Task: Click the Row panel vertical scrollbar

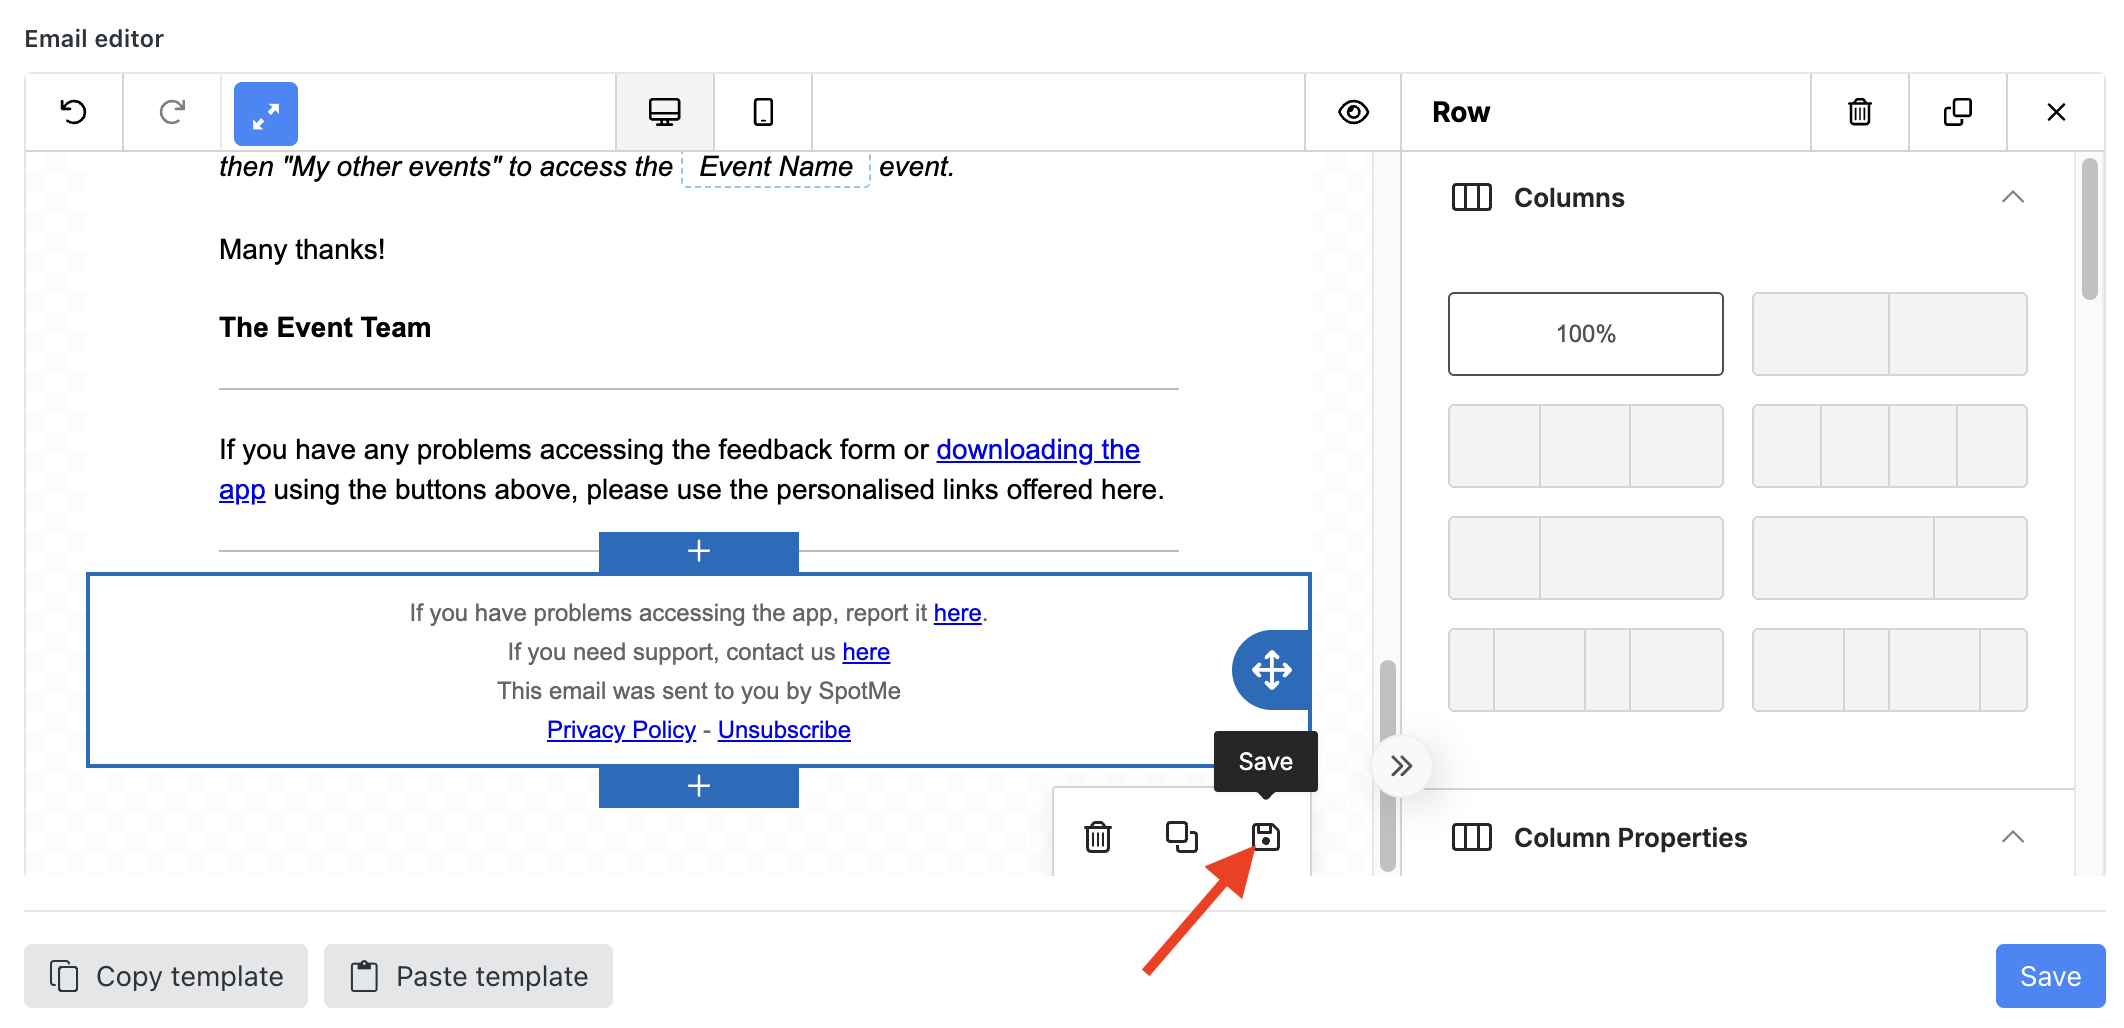Action: coord(2089,229)
